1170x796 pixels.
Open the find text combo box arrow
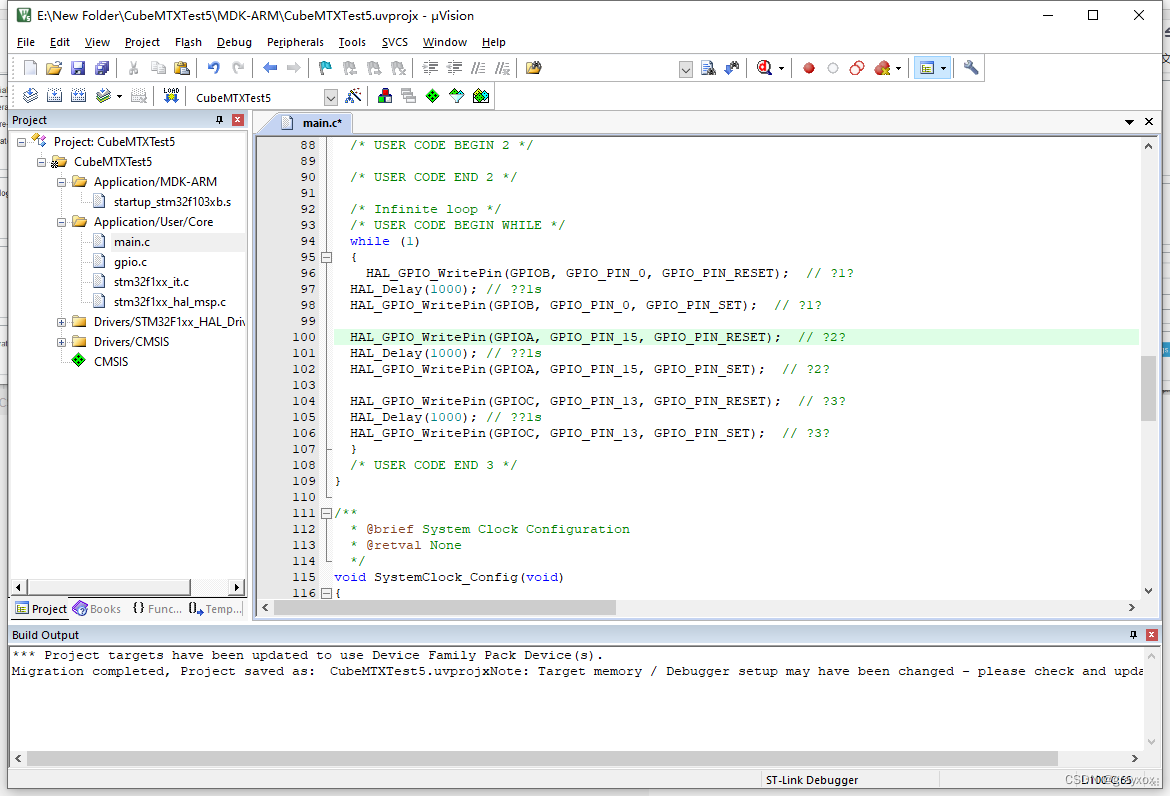[x=686, y=69]
